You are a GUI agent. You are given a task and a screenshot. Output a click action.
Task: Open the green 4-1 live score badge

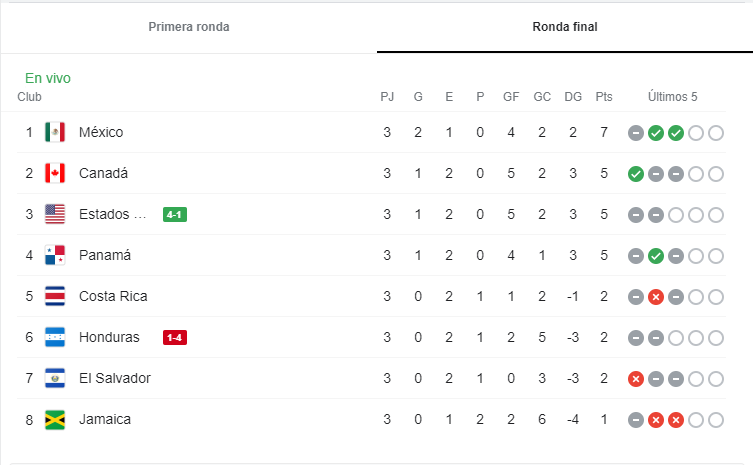175,214
